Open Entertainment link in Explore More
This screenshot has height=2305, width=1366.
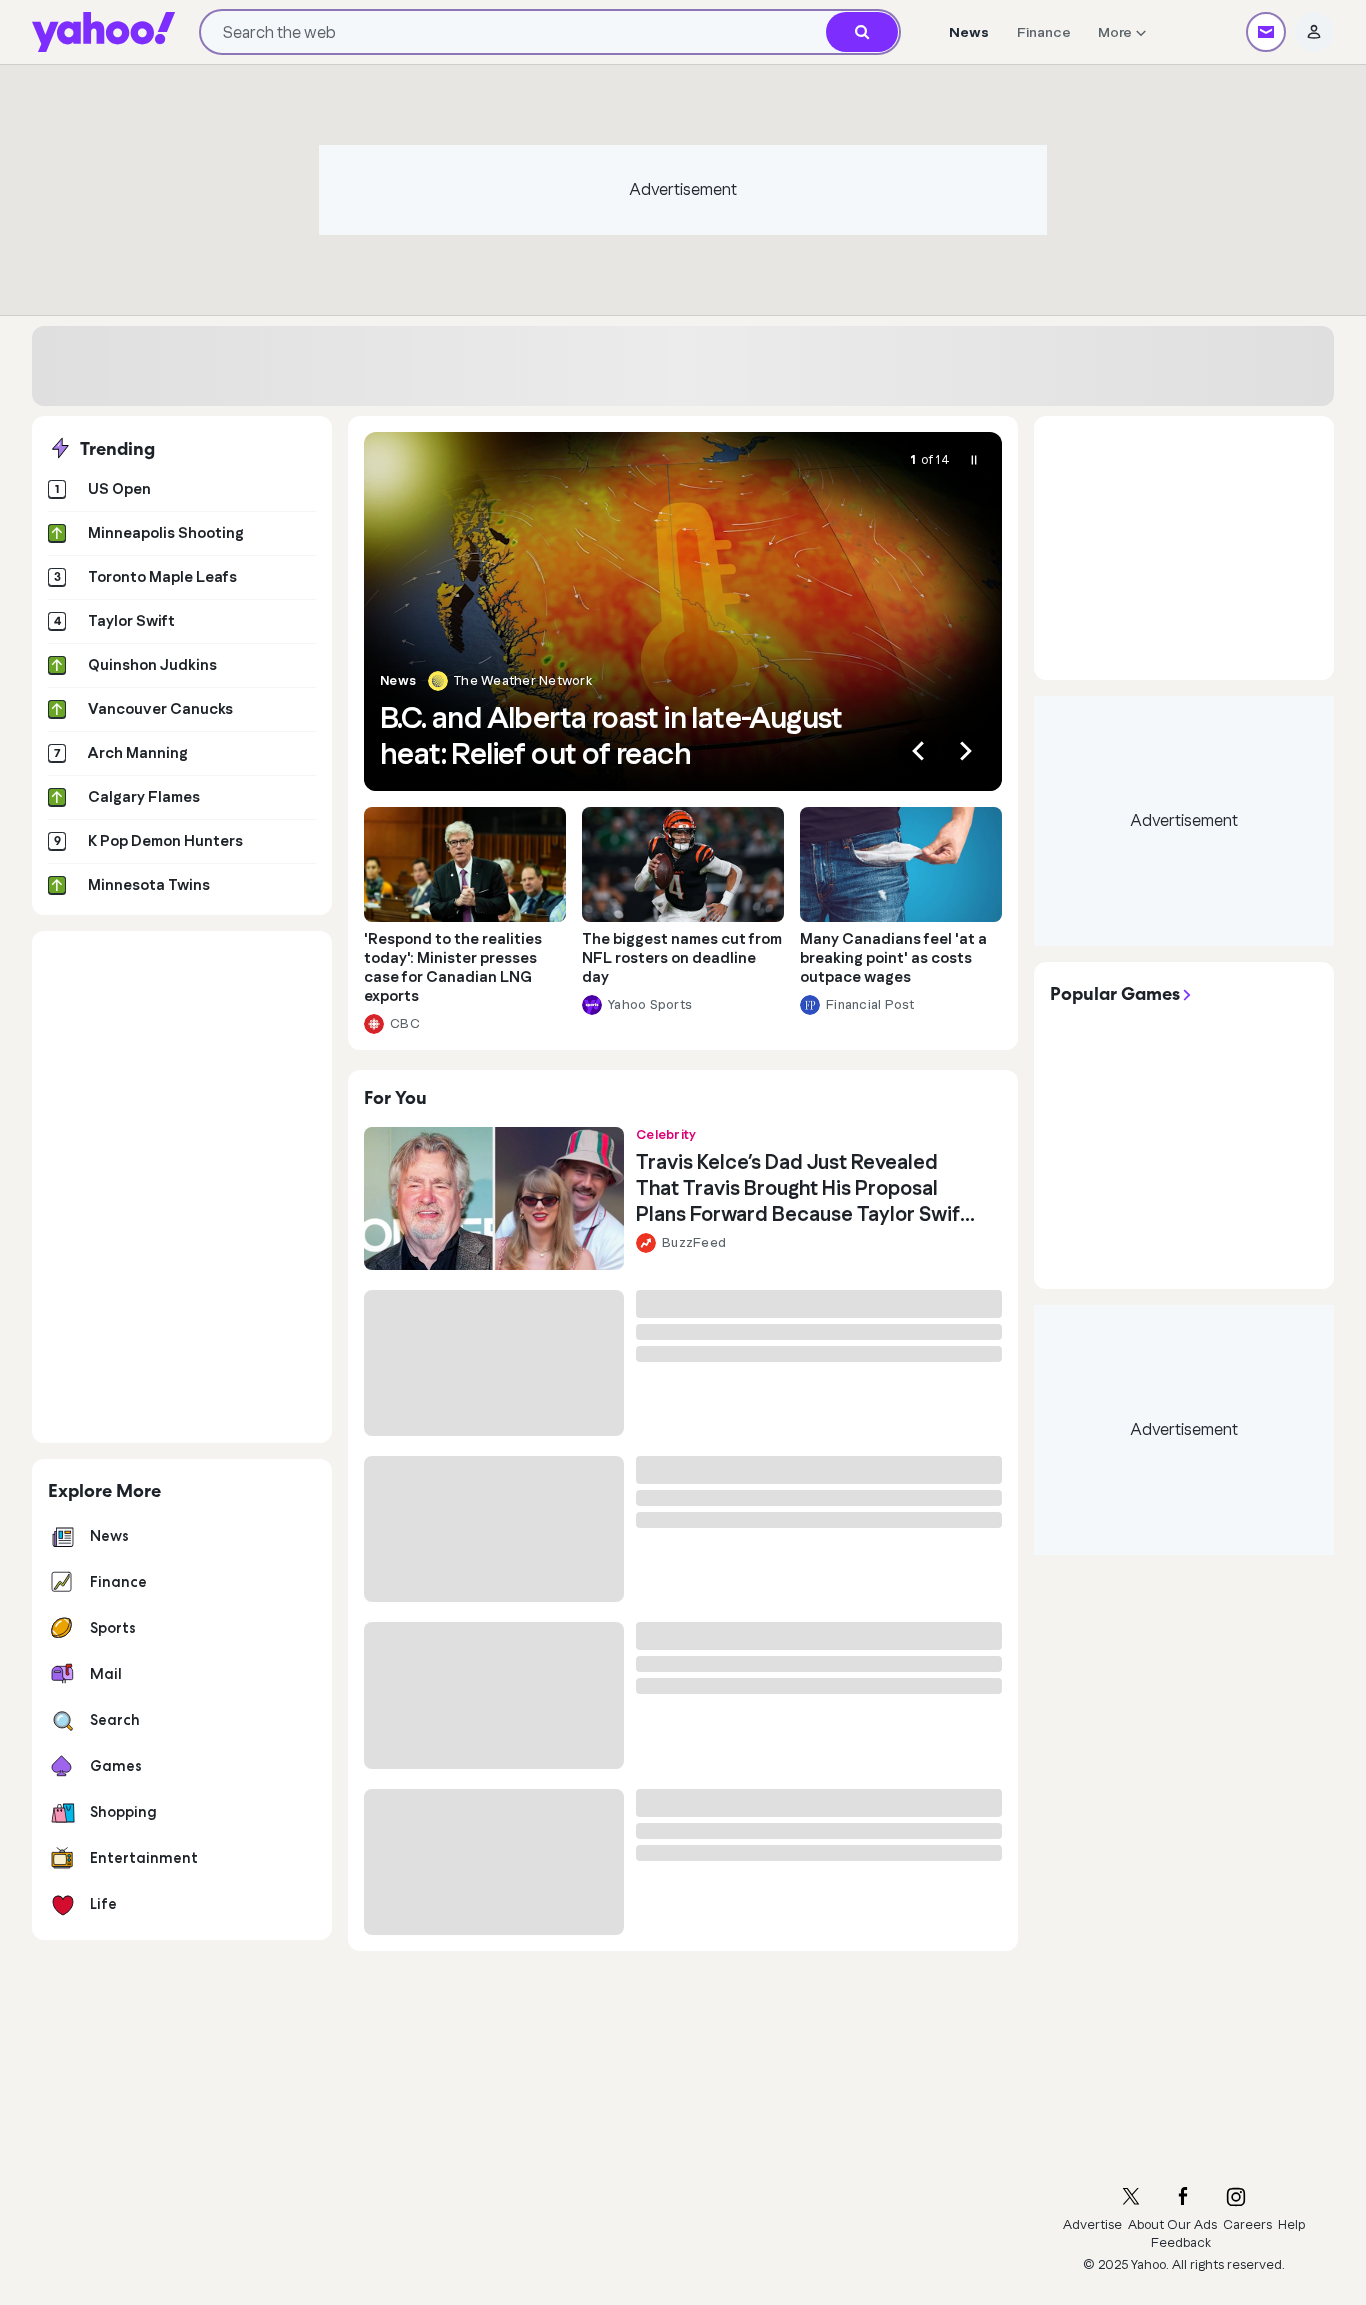click(x=143, y=1858)
